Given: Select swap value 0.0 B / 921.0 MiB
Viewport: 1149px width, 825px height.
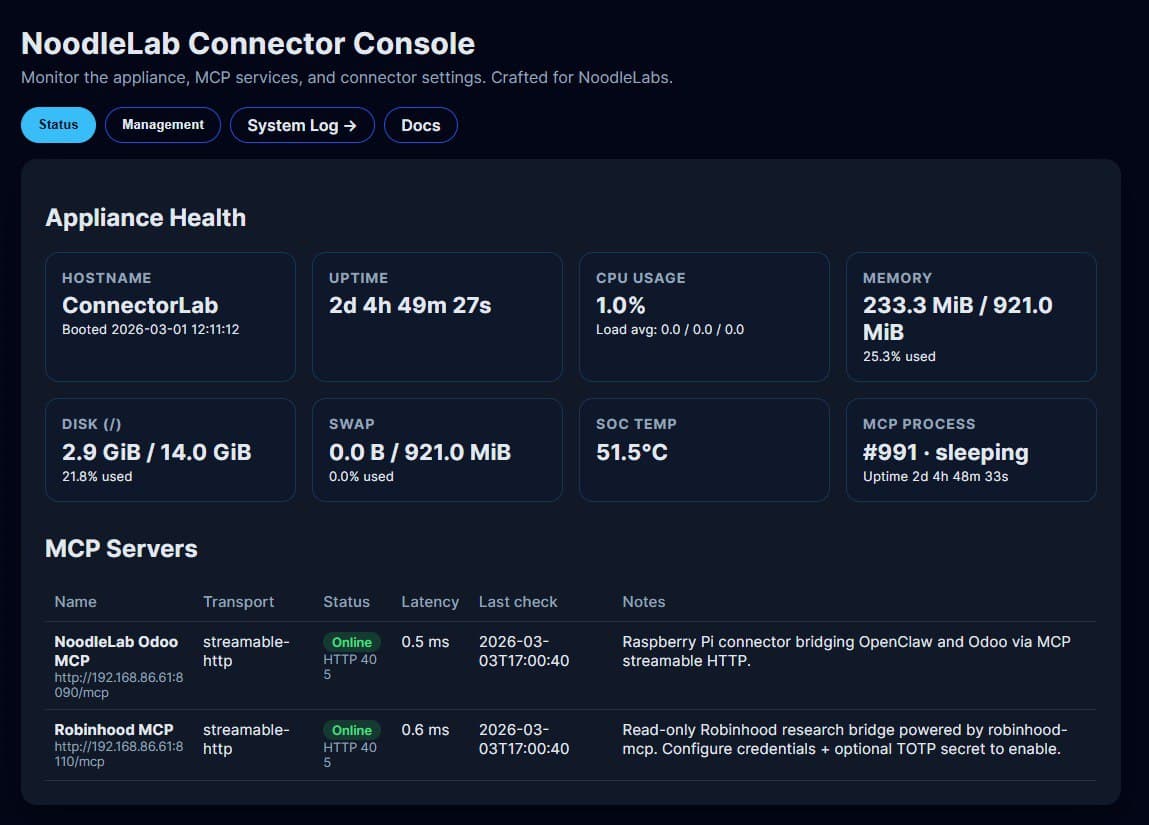Looking at the screenshot, I should tap(419, 452).
